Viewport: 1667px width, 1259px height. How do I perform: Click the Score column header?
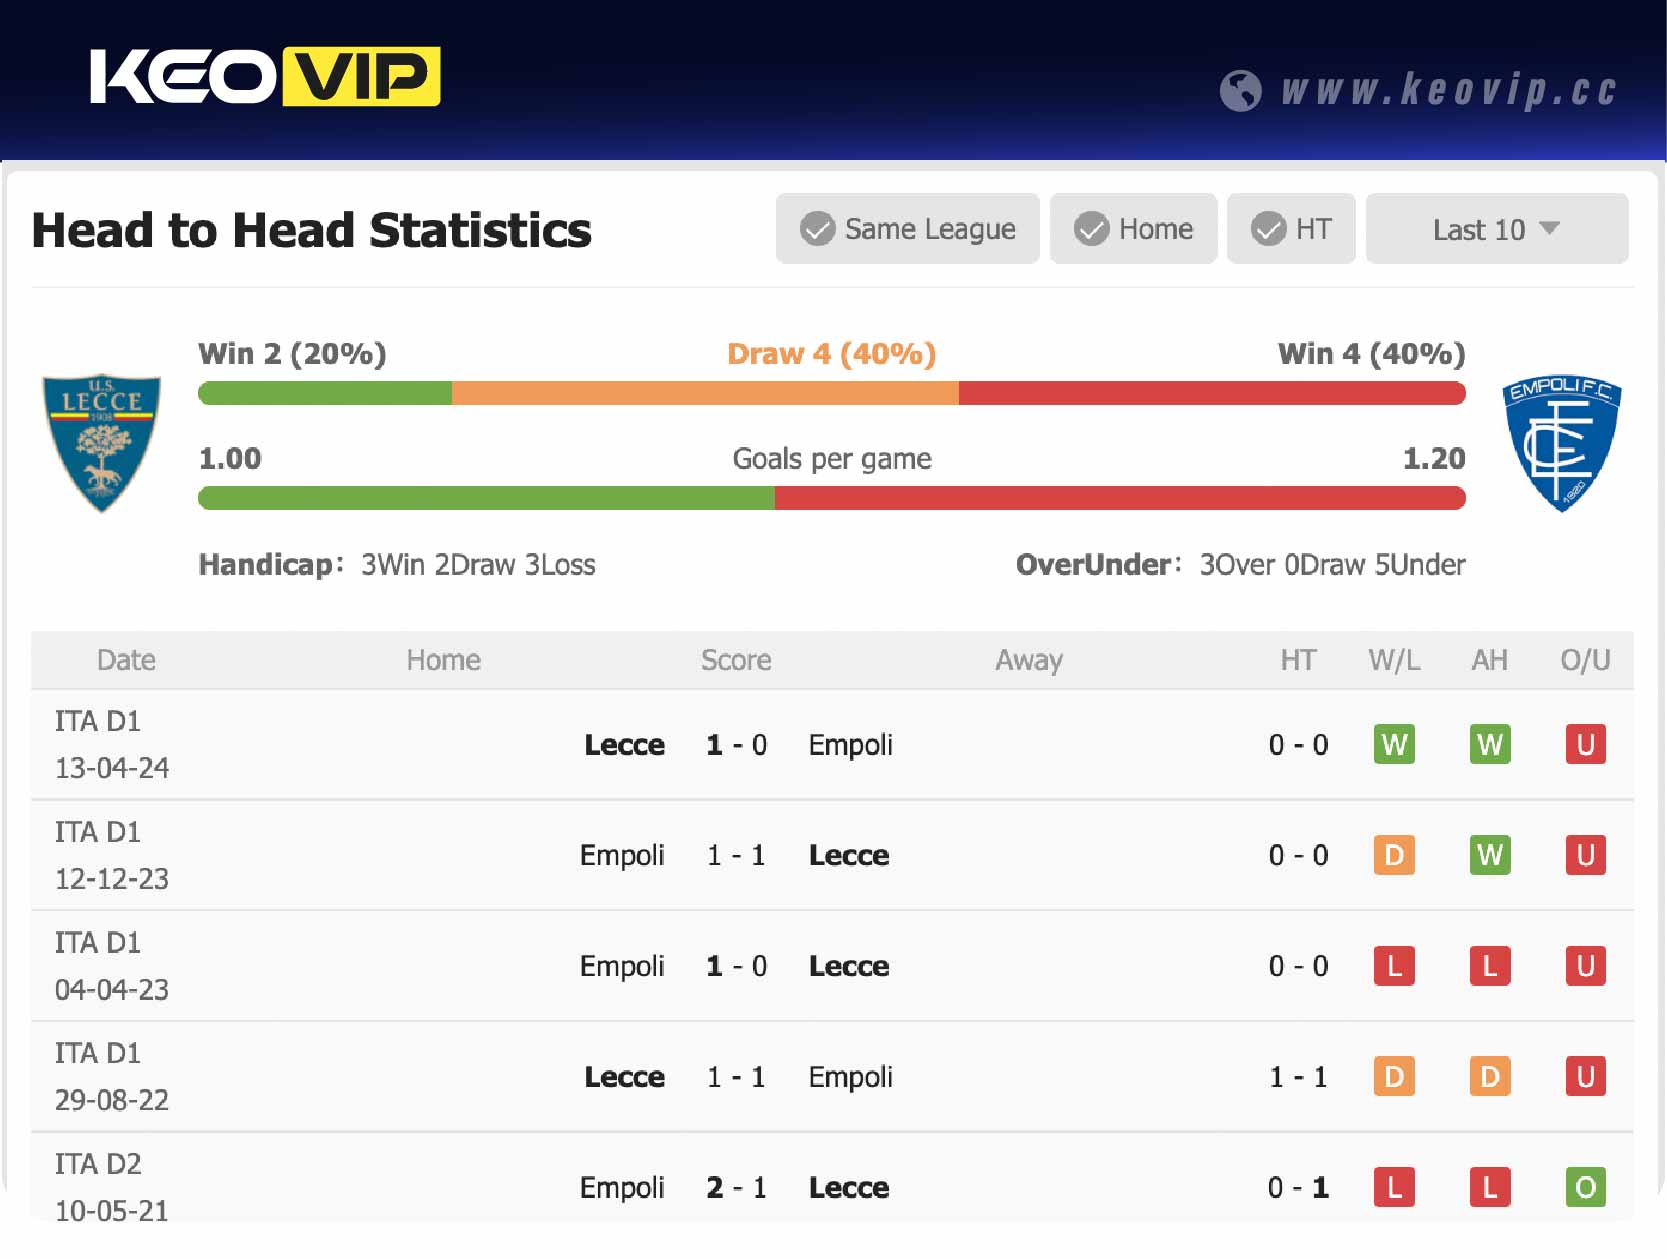coord(736,660)
